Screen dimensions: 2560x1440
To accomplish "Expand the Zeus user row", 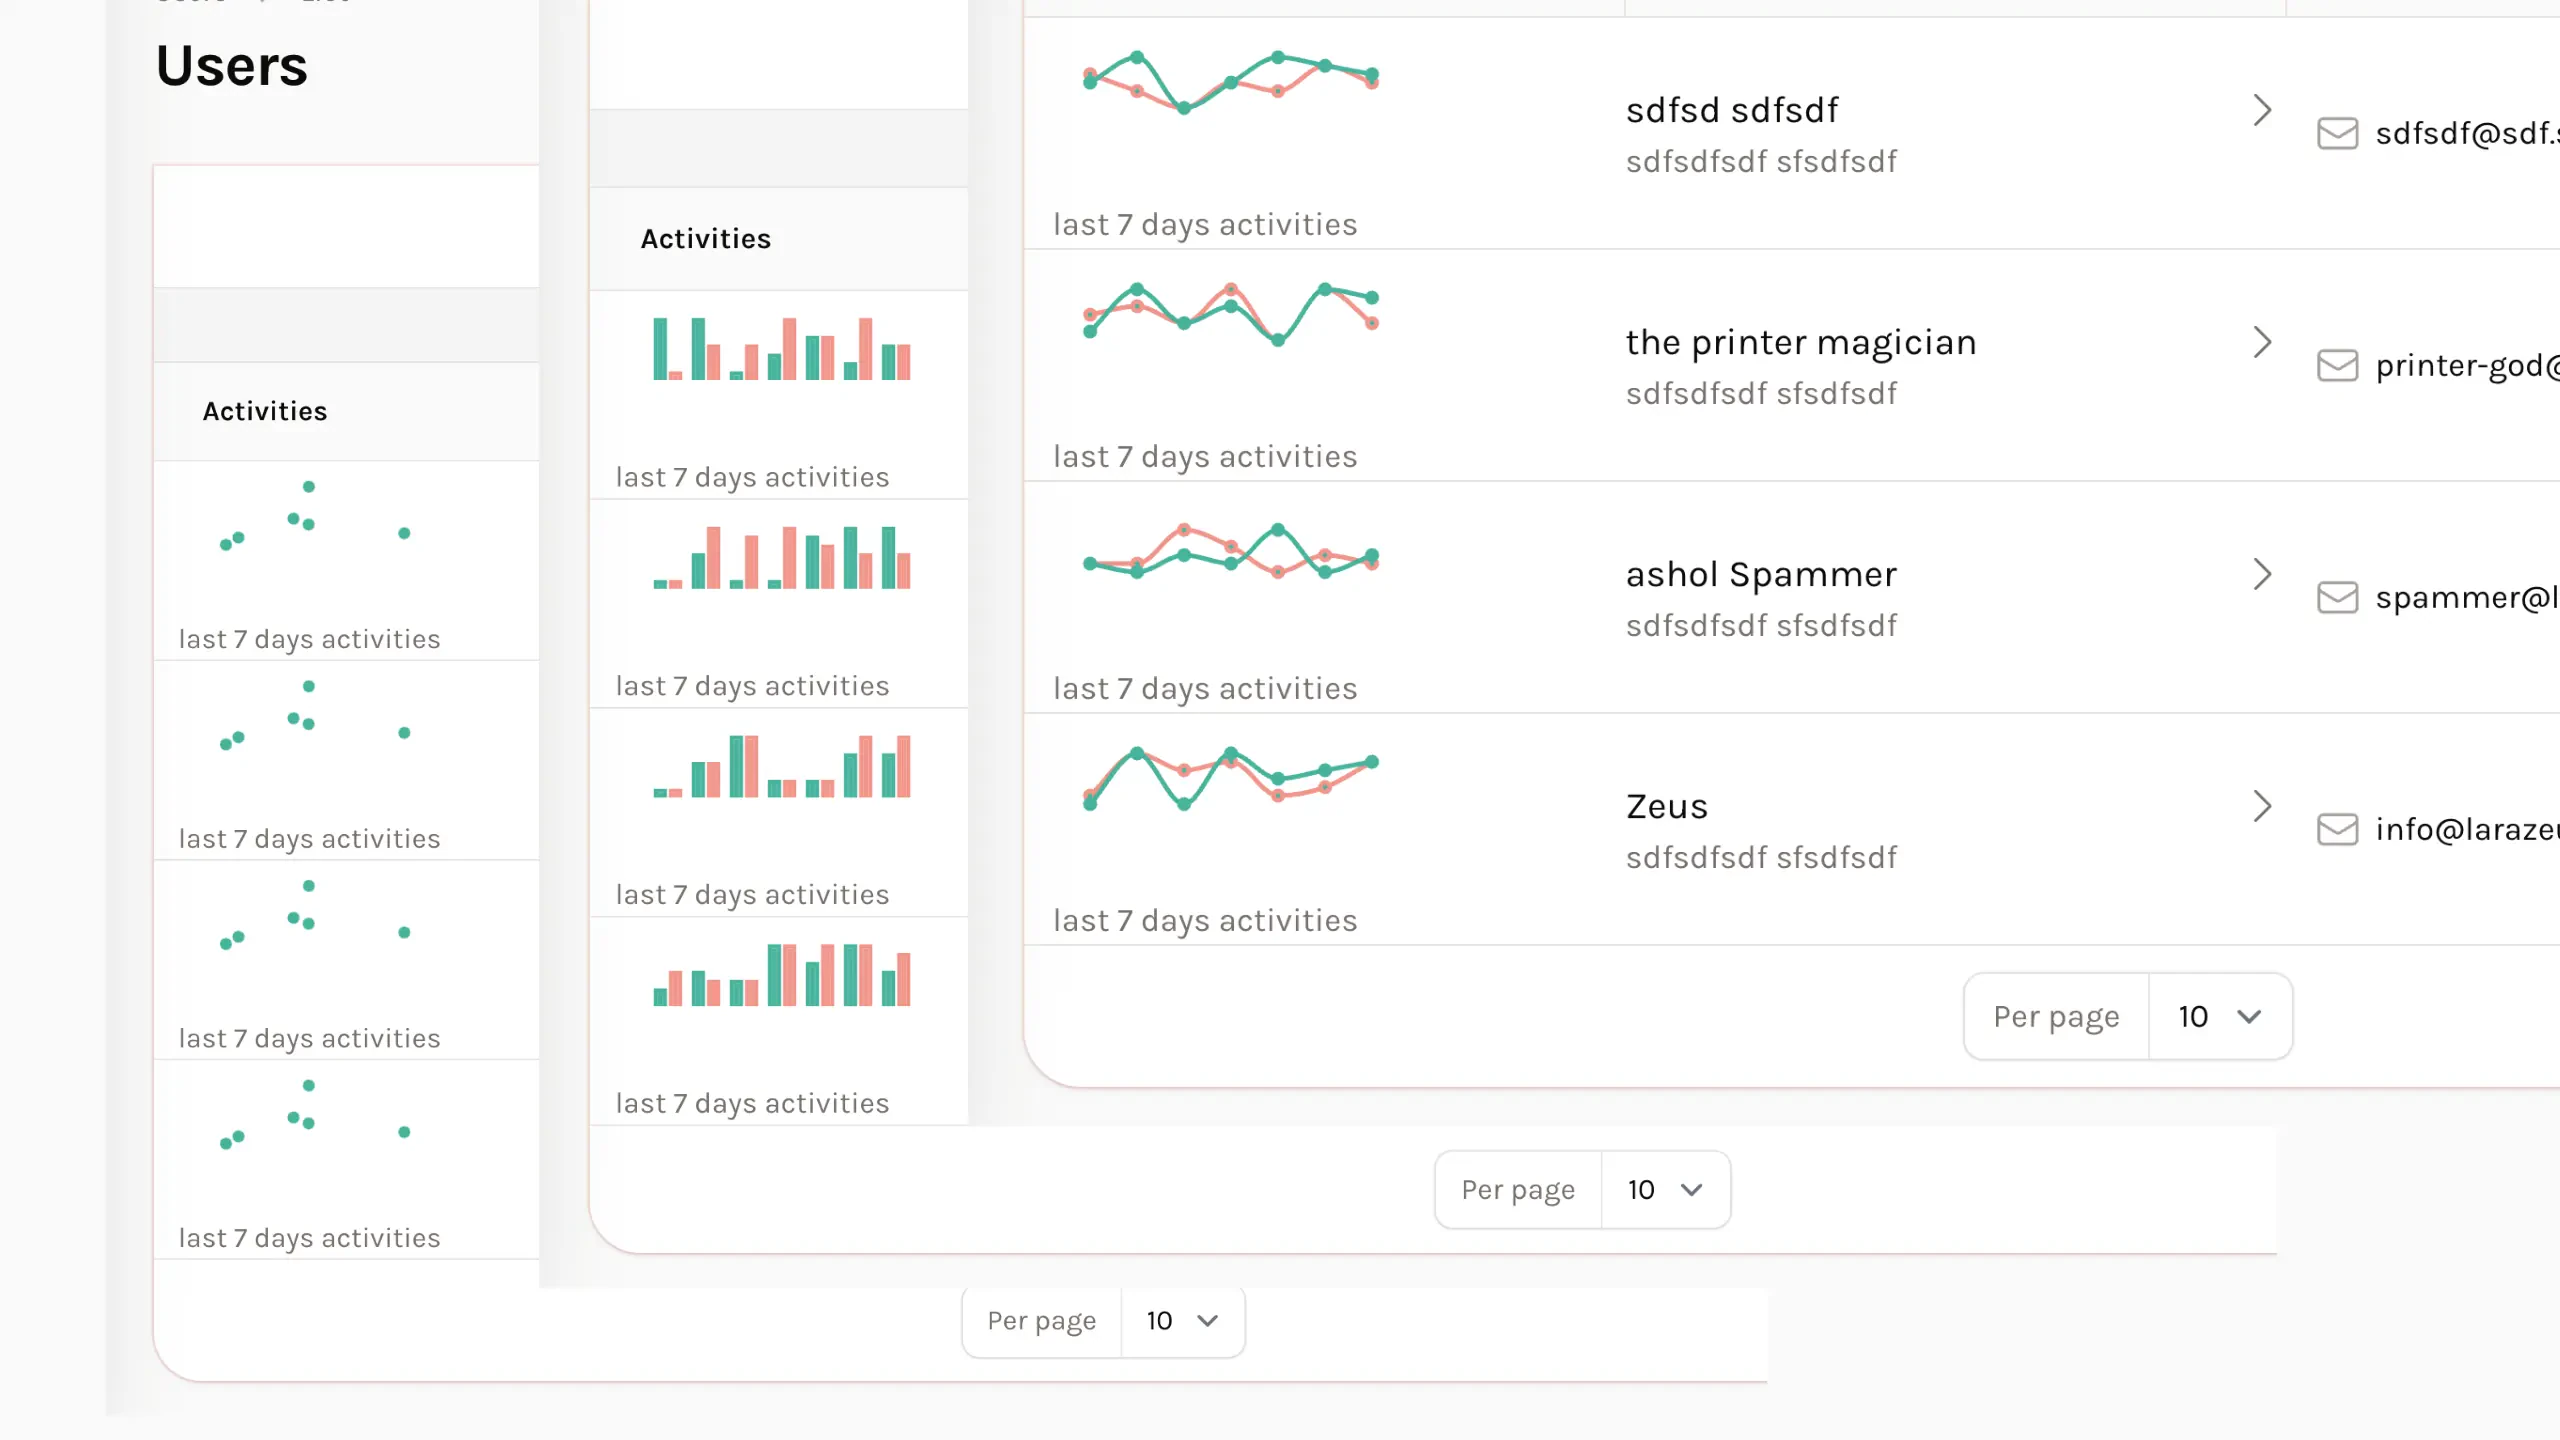I will 2263,804.
